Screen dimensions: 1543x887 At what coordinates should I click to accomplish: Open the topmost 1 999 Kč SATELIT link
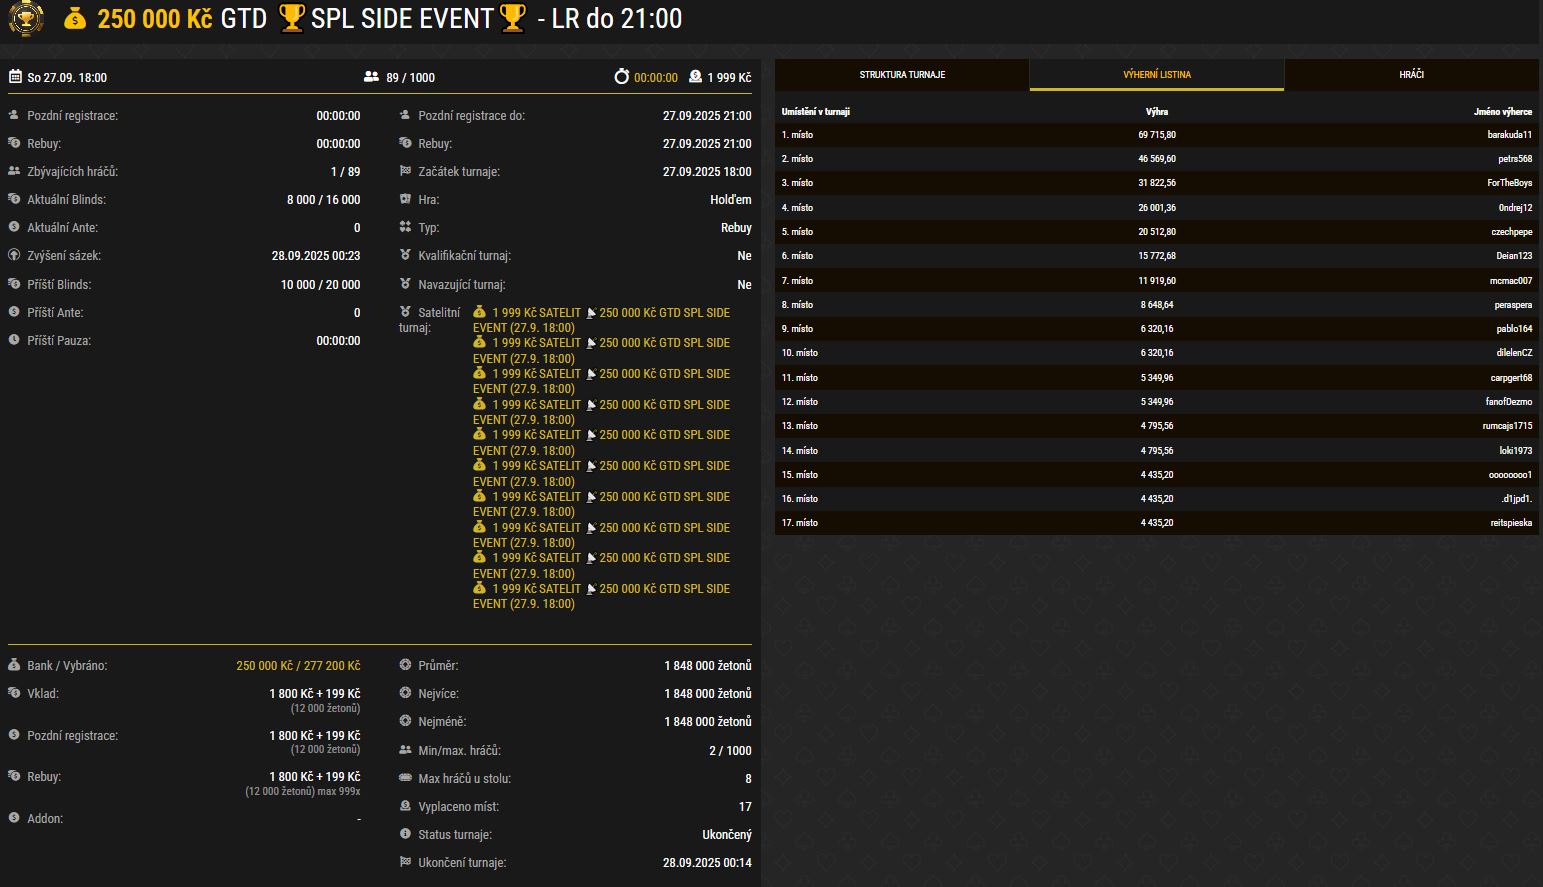coord(536,313)
